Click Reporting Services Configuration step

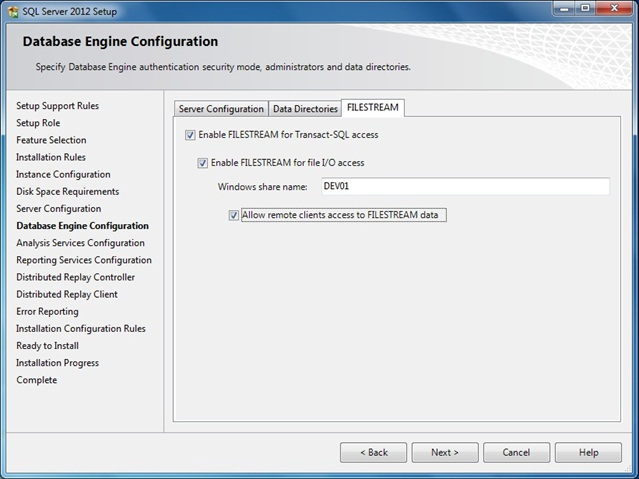[x=84, y=260]
